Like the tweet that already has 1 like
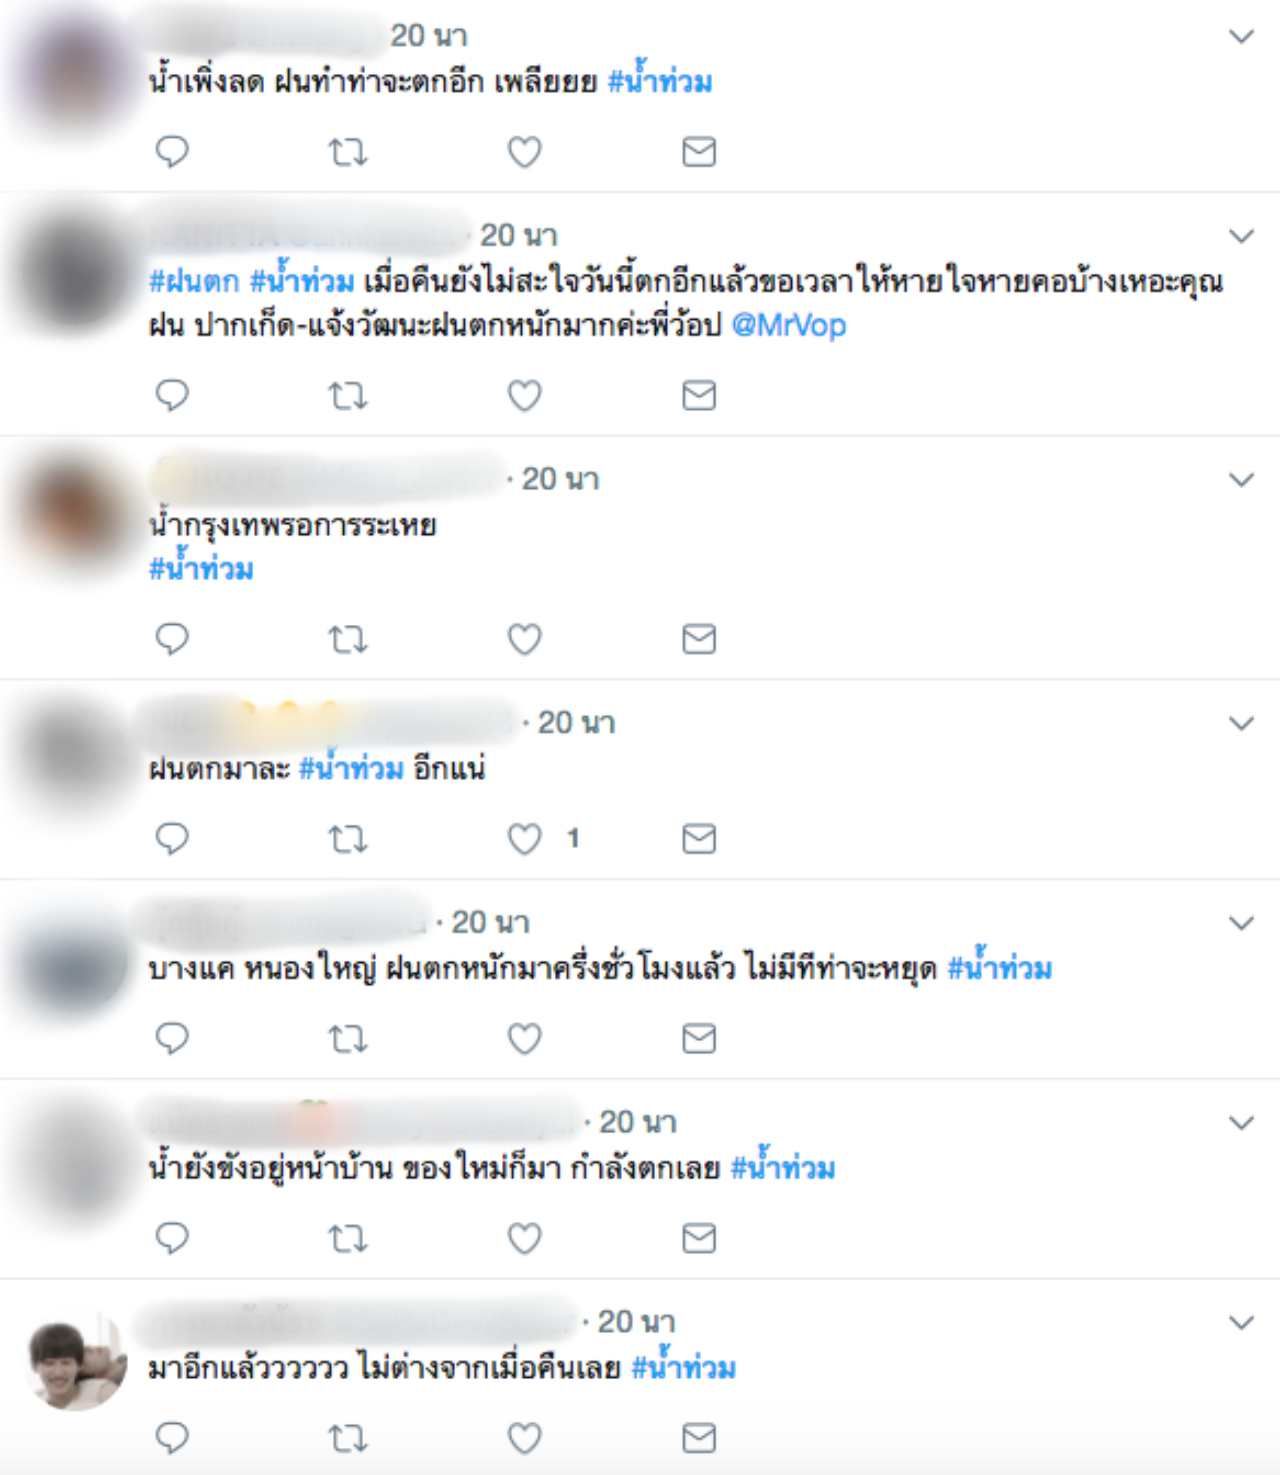Viewport: 1280px width, 1475px height. tap(524, 838)
